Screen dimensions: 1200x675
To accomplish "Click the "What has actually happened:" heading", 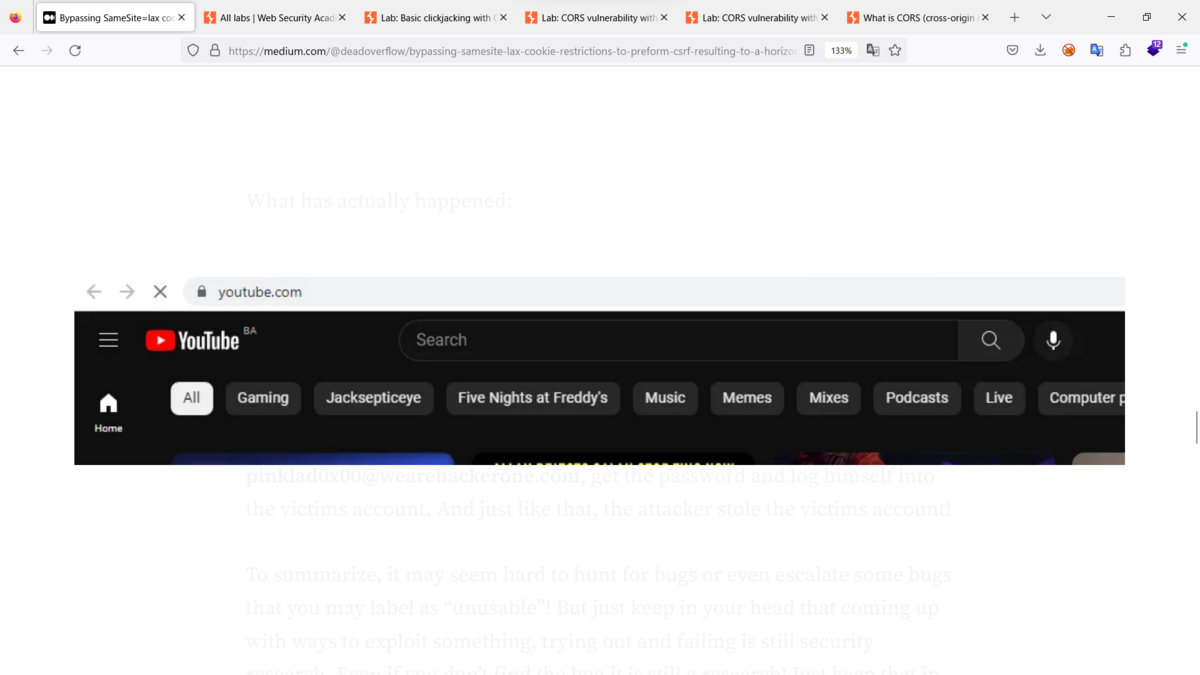I will point(379,201).
